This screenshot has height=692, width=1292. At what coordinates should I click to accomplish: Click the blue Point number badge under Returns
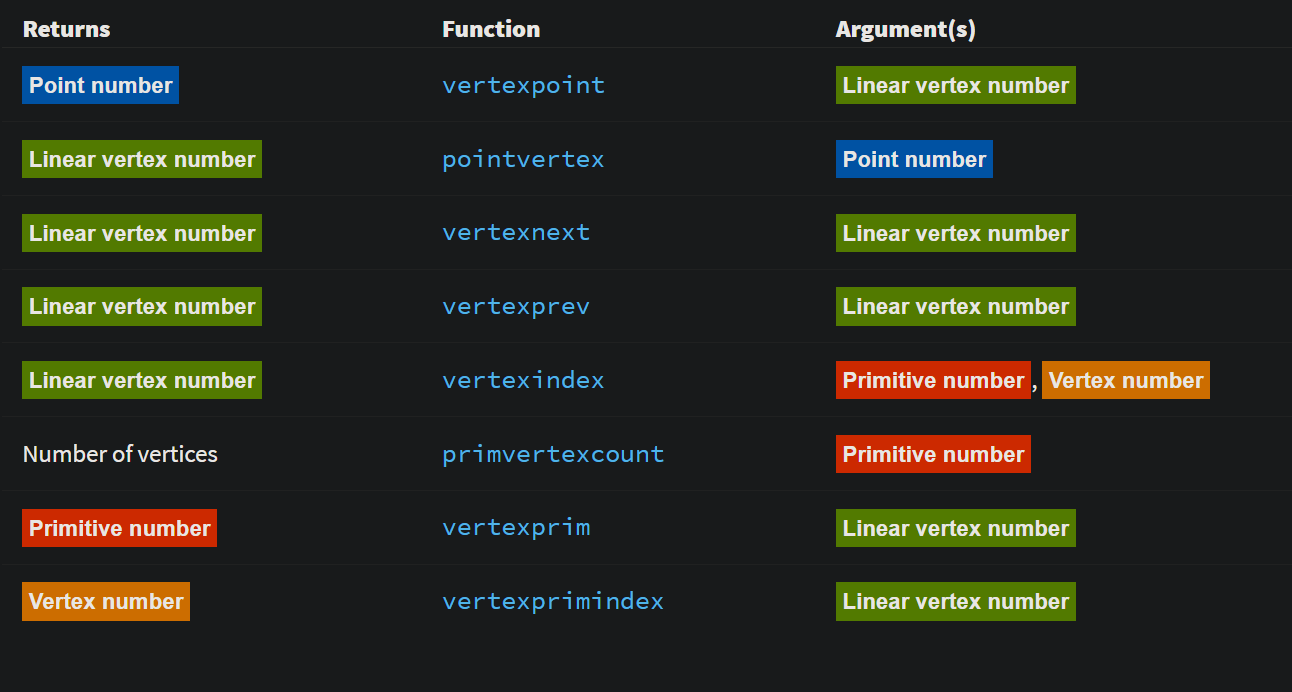100,86
